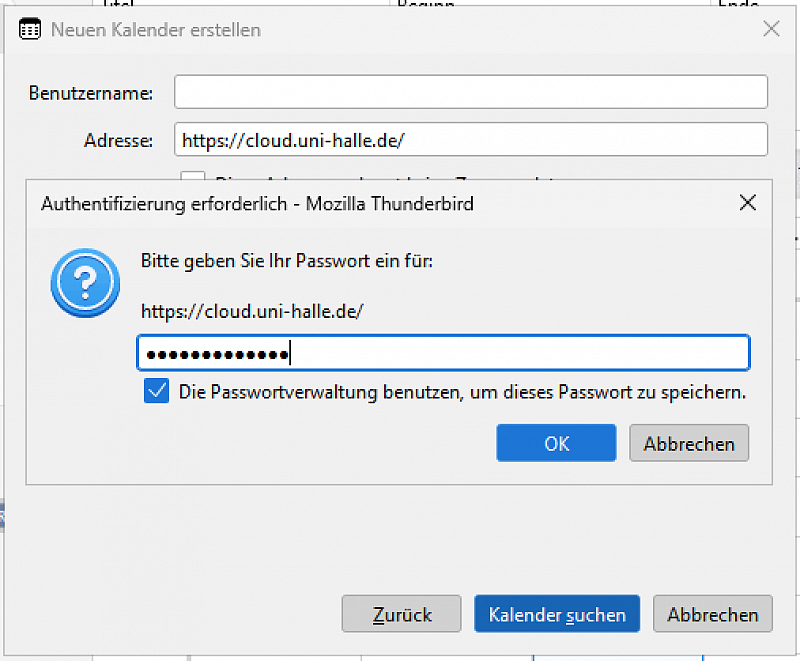Focus the Benutzername input field
The width and height of the screenshot is (800, 661).
(471, 92)
